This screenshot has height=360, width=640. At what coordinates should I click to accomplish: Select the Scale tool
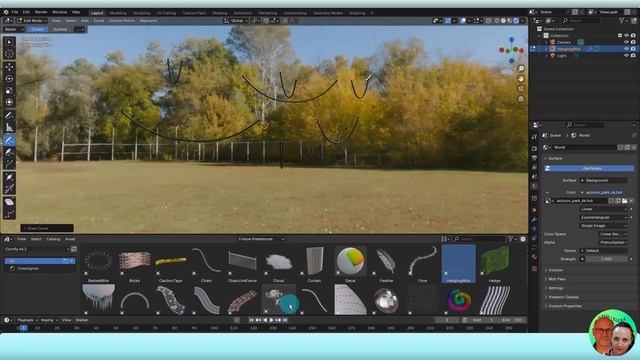point(9,91)
